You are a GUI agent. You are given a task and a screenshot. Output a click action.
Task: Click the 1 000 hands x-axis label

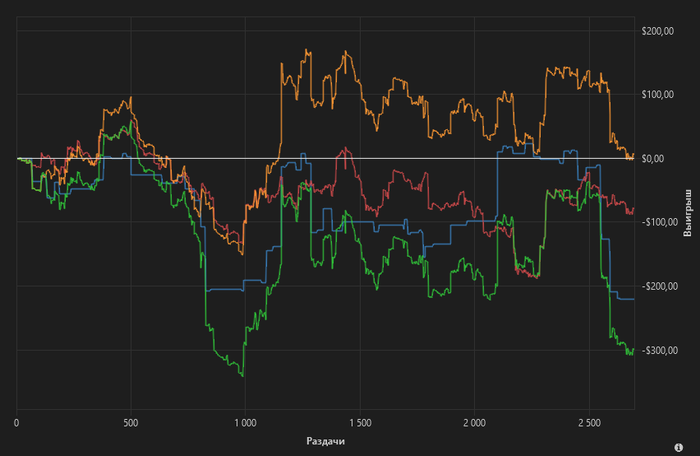pyautogui.click(x=245, y=423)
